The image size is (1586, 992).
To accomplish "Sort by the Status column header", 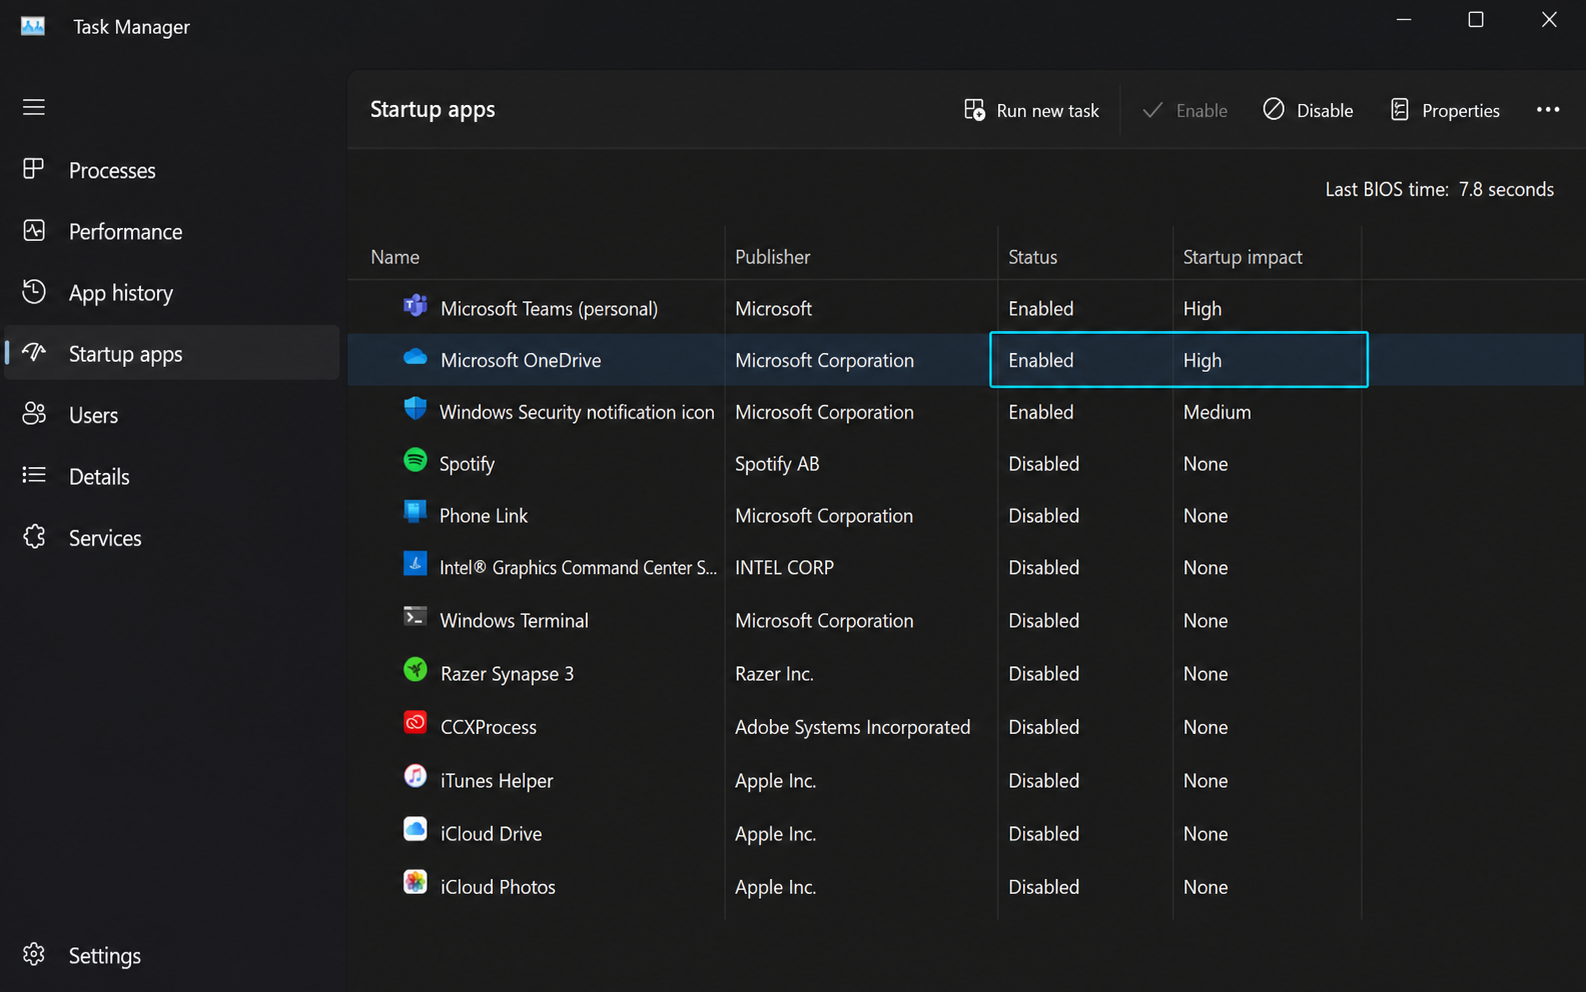I will [1032, 257].
